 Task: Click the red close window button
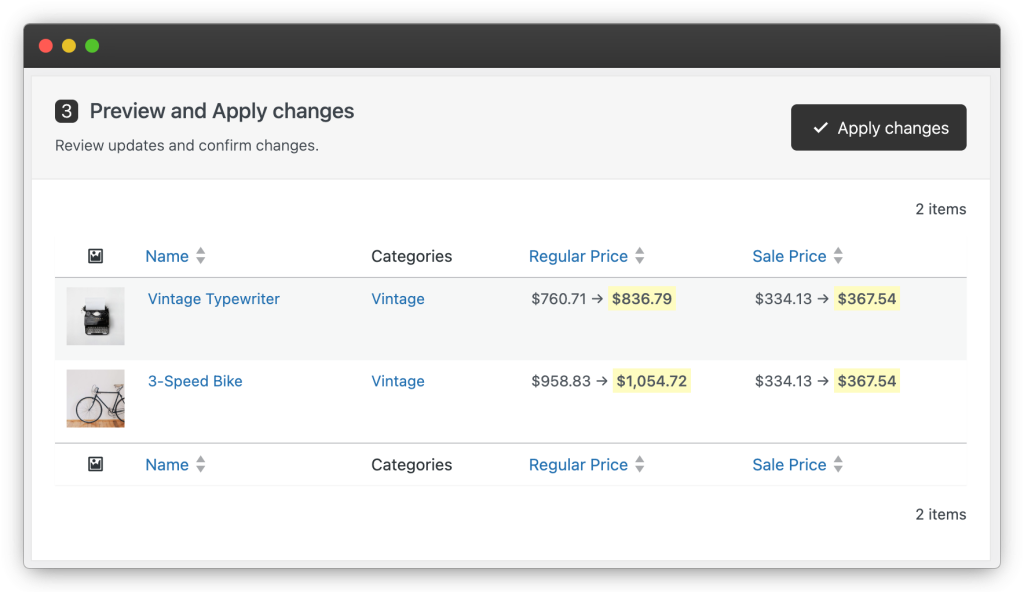click(46, 46)
